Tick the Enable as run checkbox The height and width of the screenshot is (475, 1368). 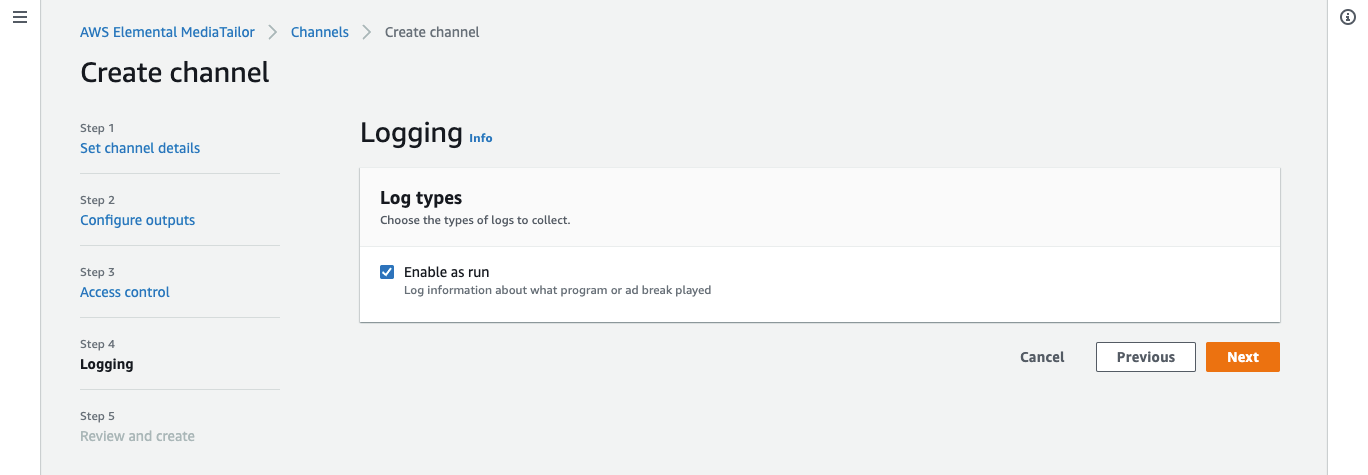click(x=387, y=272)
